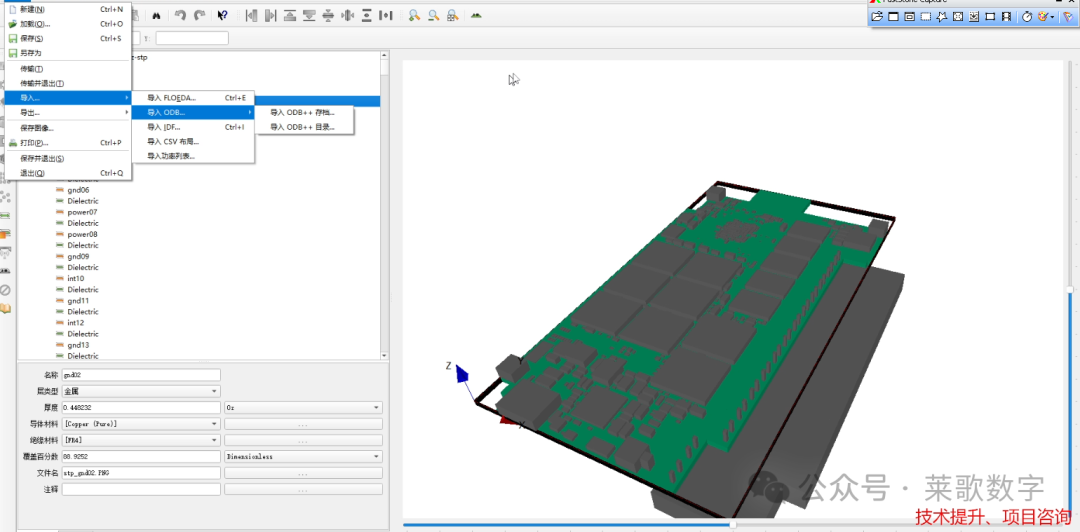The image size is (1080, 532).
Task: Click the screen recorder film icon in FastStone
Action: tap(1006, 17)
